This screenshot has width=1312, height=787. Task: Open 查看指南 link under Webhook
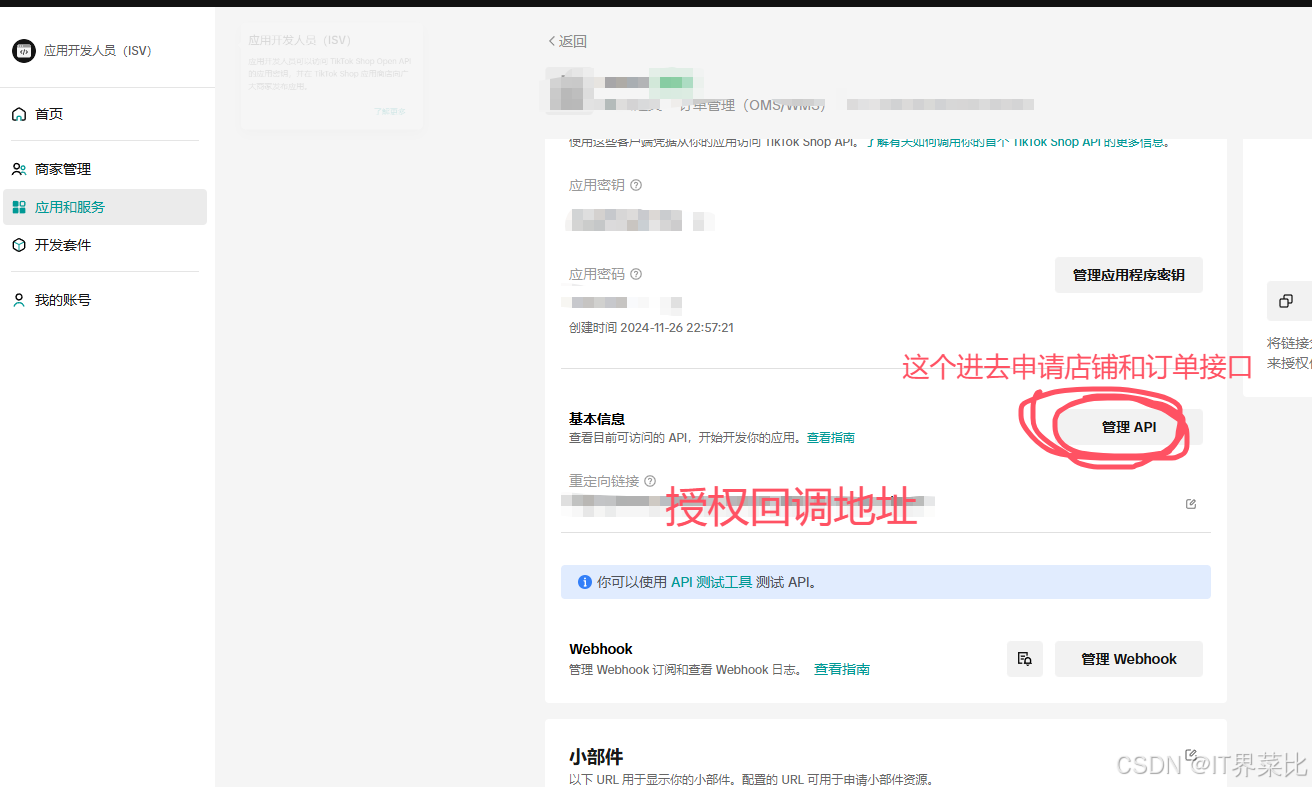842,670
